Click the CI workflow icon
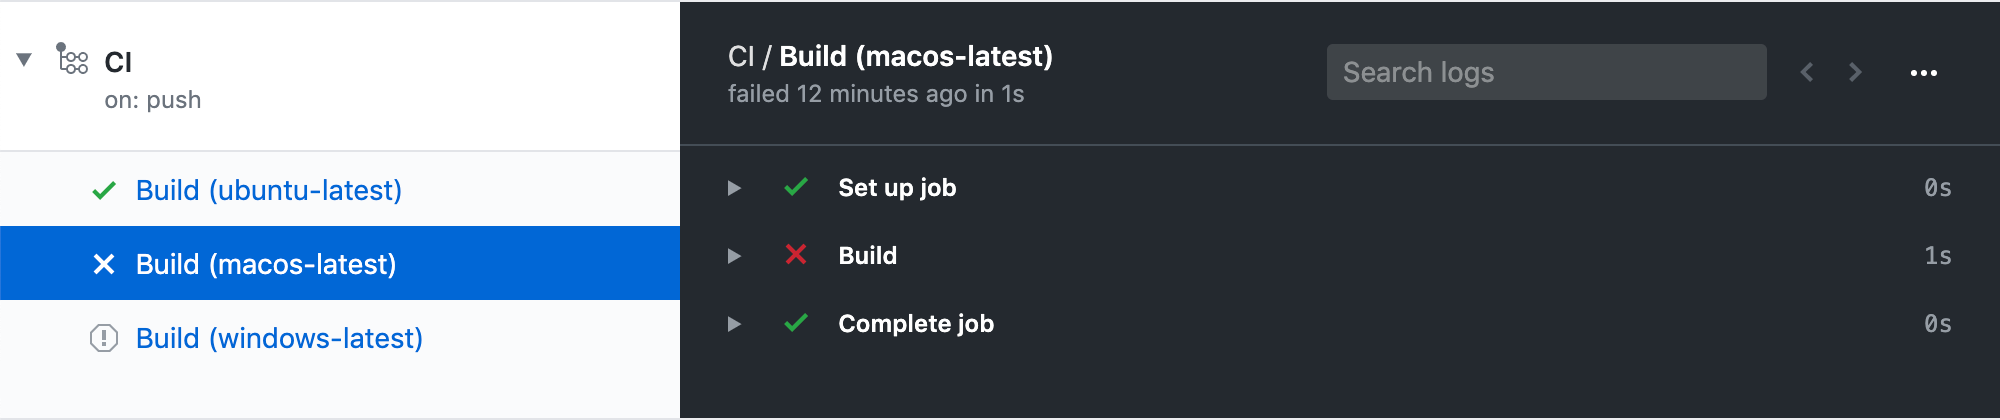The height and width of the screenshot is (420, 2000). coord(72,59)
